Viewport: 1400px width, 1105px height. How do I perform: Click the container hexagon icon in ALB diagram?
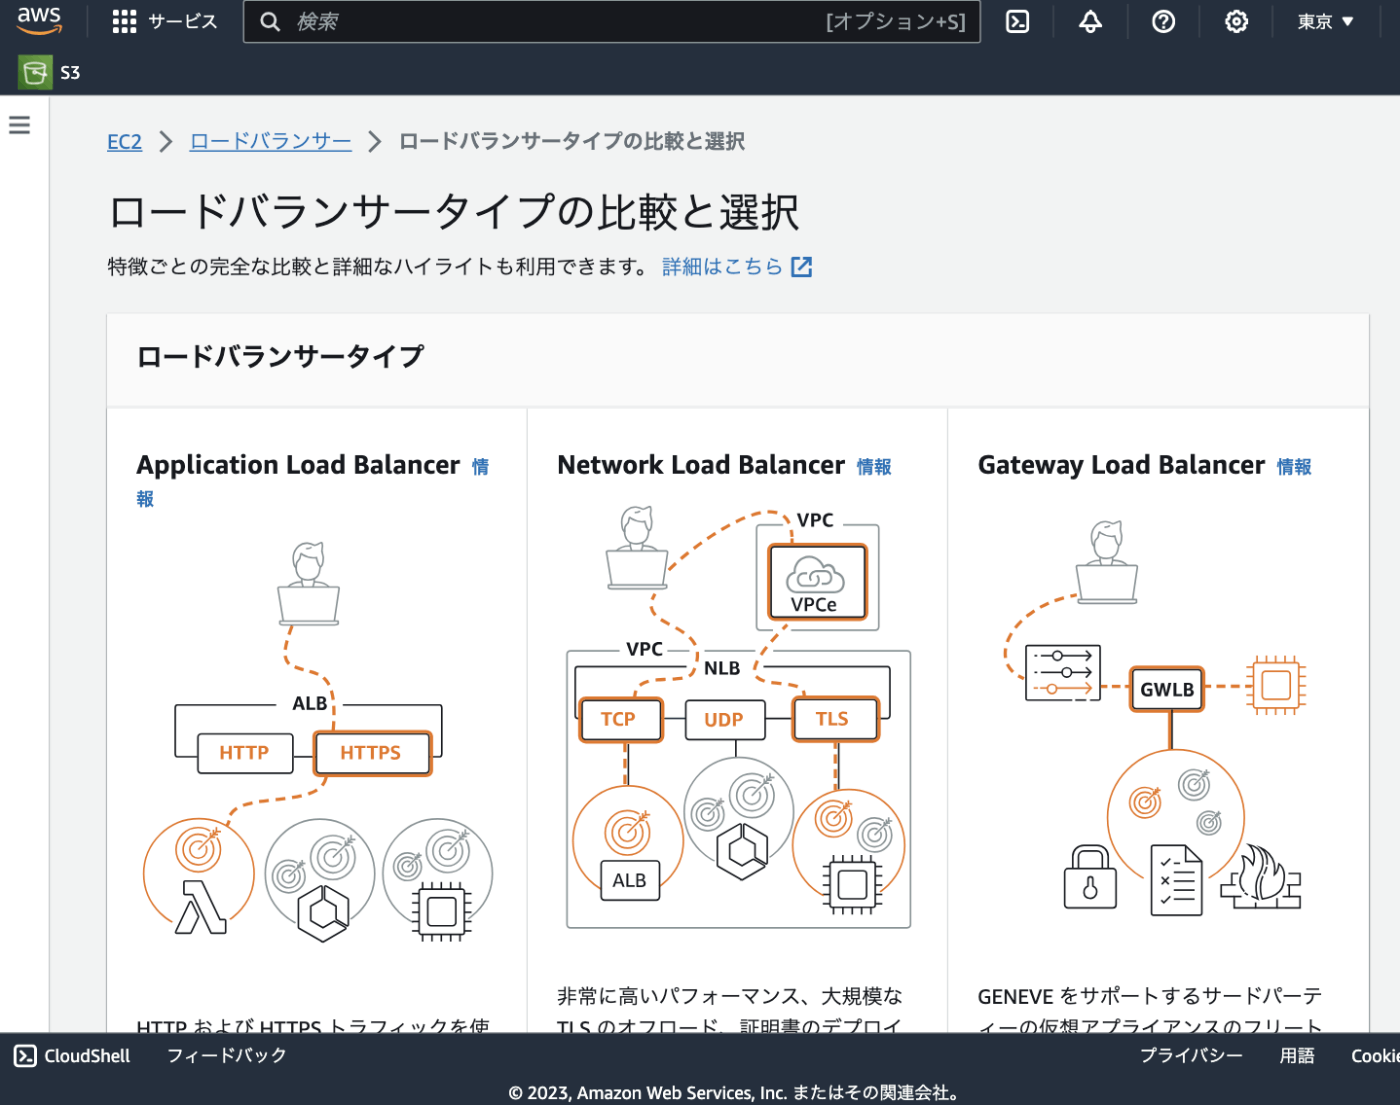pyautogui.click(x=323, y=913)
